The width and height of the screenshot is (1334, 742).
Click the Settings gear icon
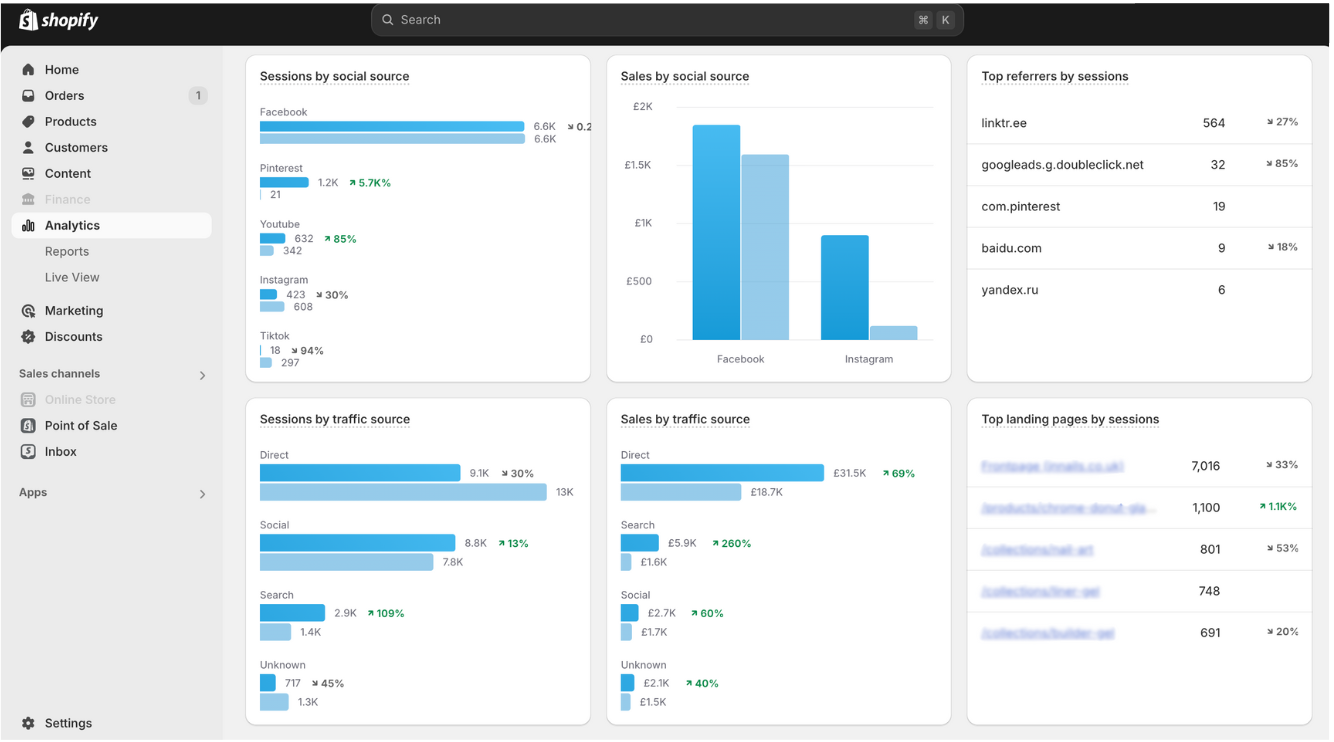(28, 723)
